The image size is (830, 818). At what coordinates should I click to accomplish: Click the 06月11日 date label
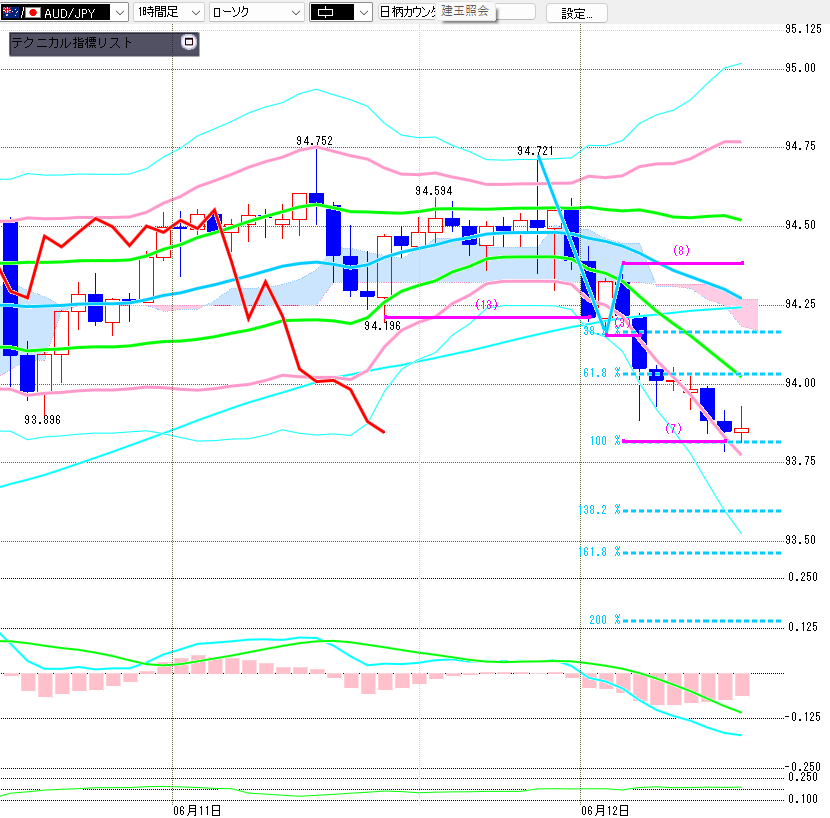click(197, 811)
